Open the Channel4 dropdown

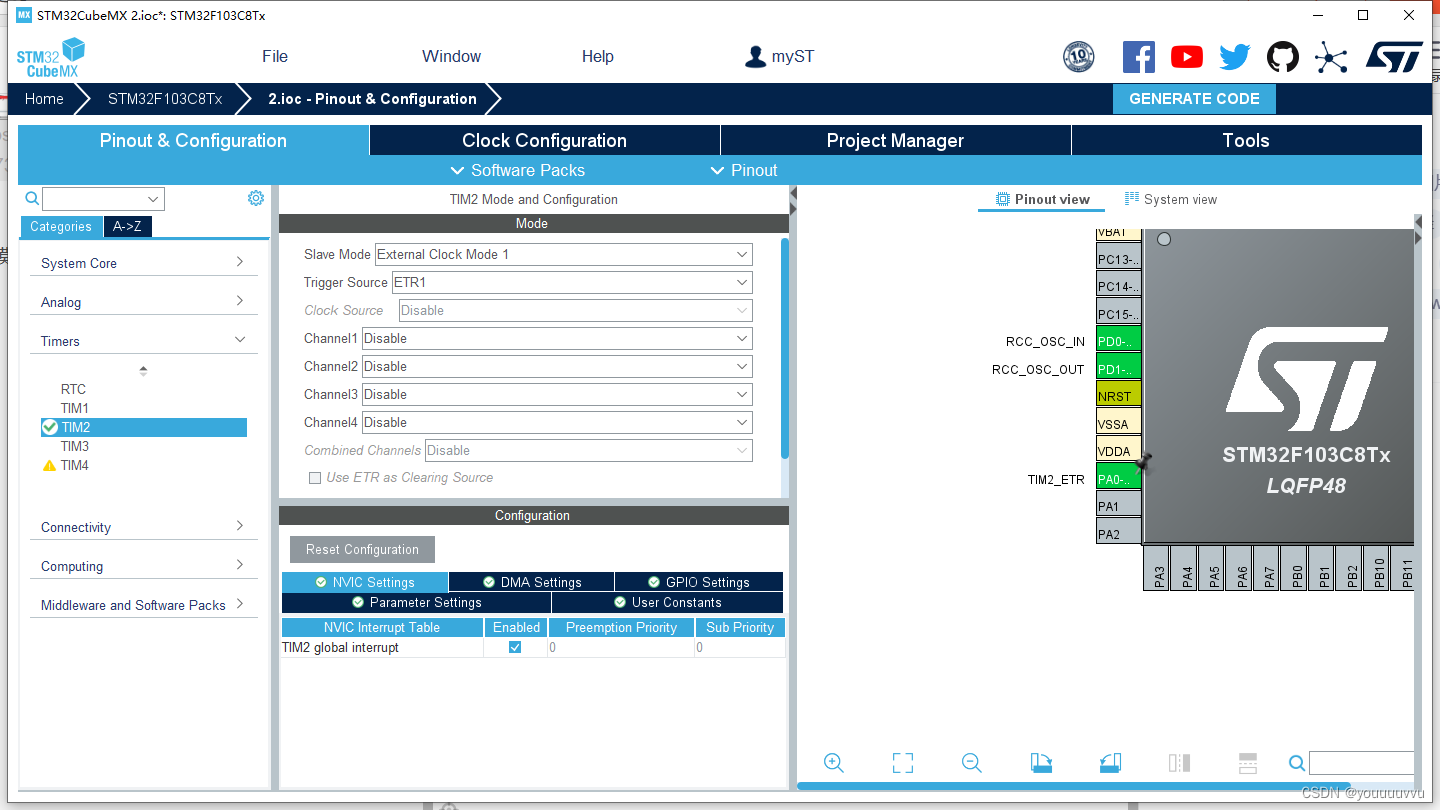click(557, 422)
